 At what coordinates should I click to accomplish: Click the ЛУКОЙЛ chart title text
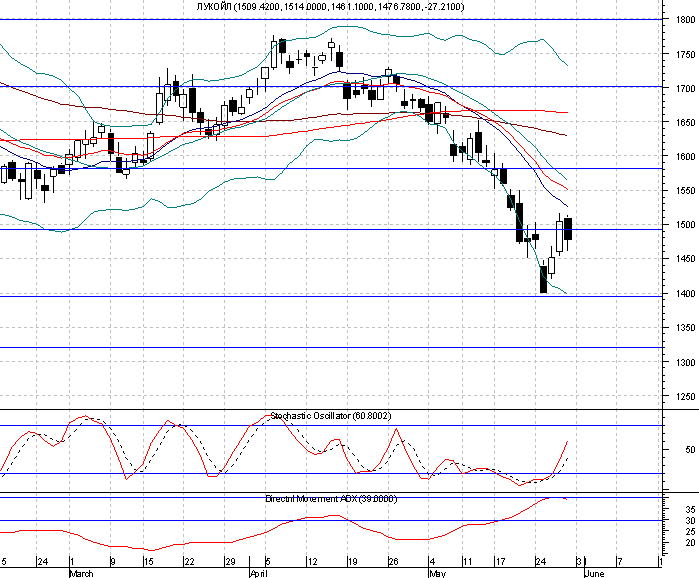click(x=330, y=7)
